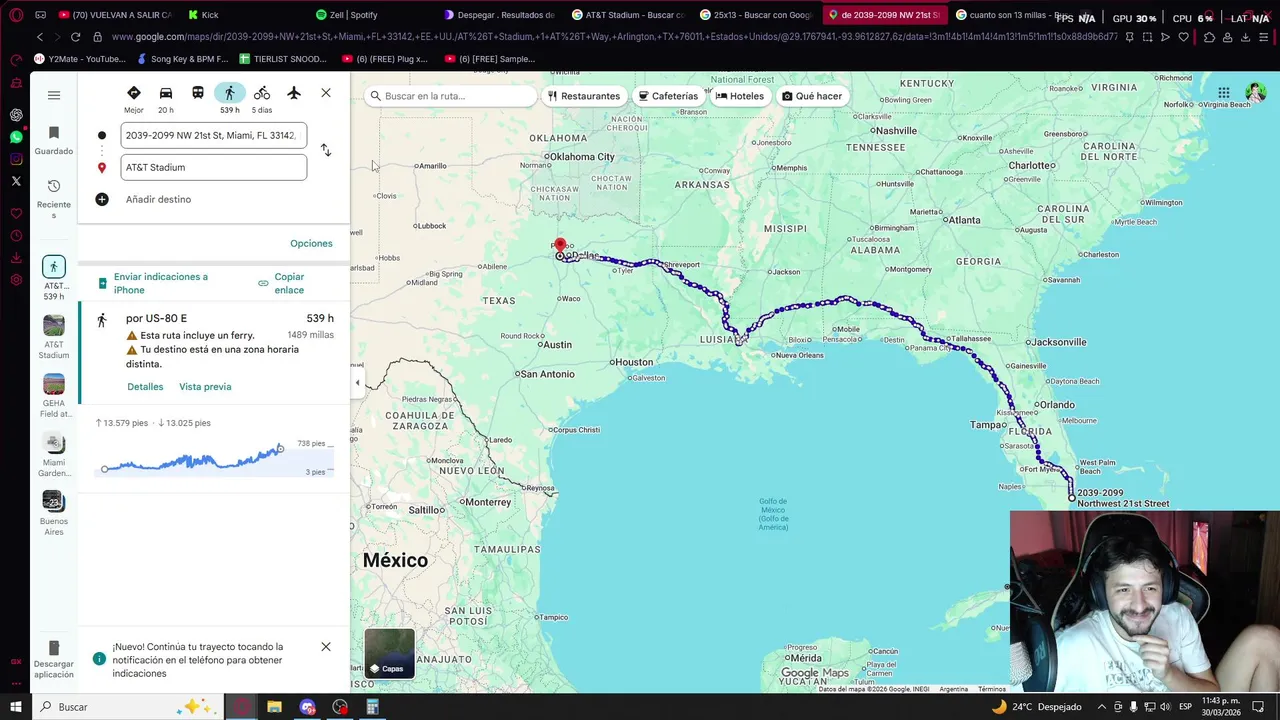This screenshot has width=1280, height=720.
Task: Dismiss the ¡Nuevo! notification banner
Action: tap(326, 647)
